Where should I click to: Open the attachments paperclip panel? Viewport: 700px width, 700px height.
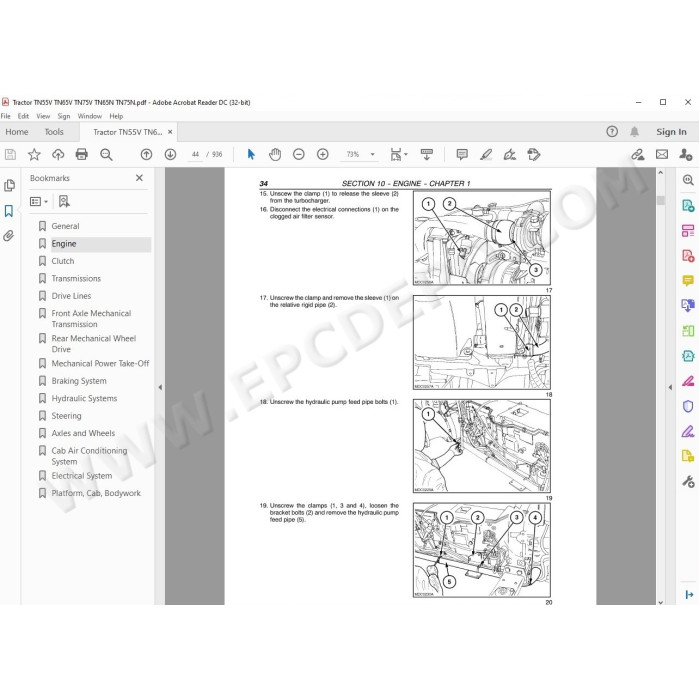point(8,236)
